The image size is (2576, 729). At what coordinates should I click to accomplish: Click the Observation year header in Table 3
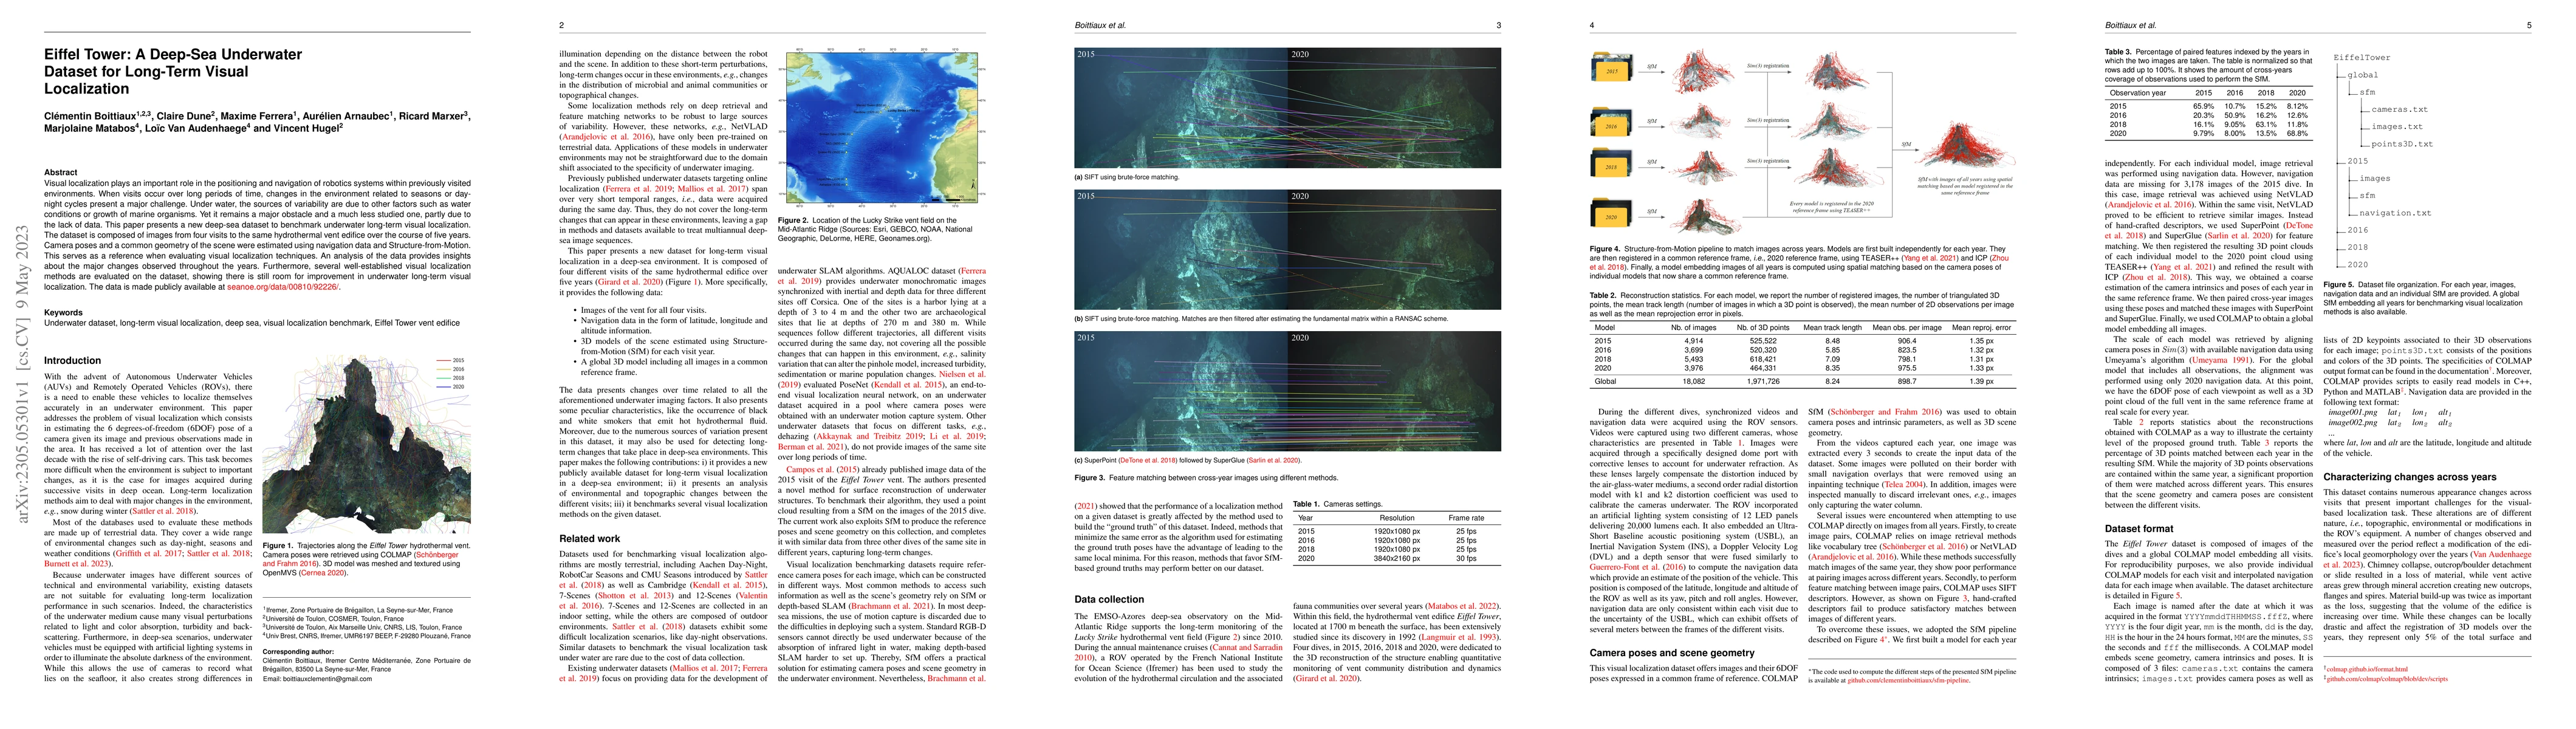pos(2138,92)
